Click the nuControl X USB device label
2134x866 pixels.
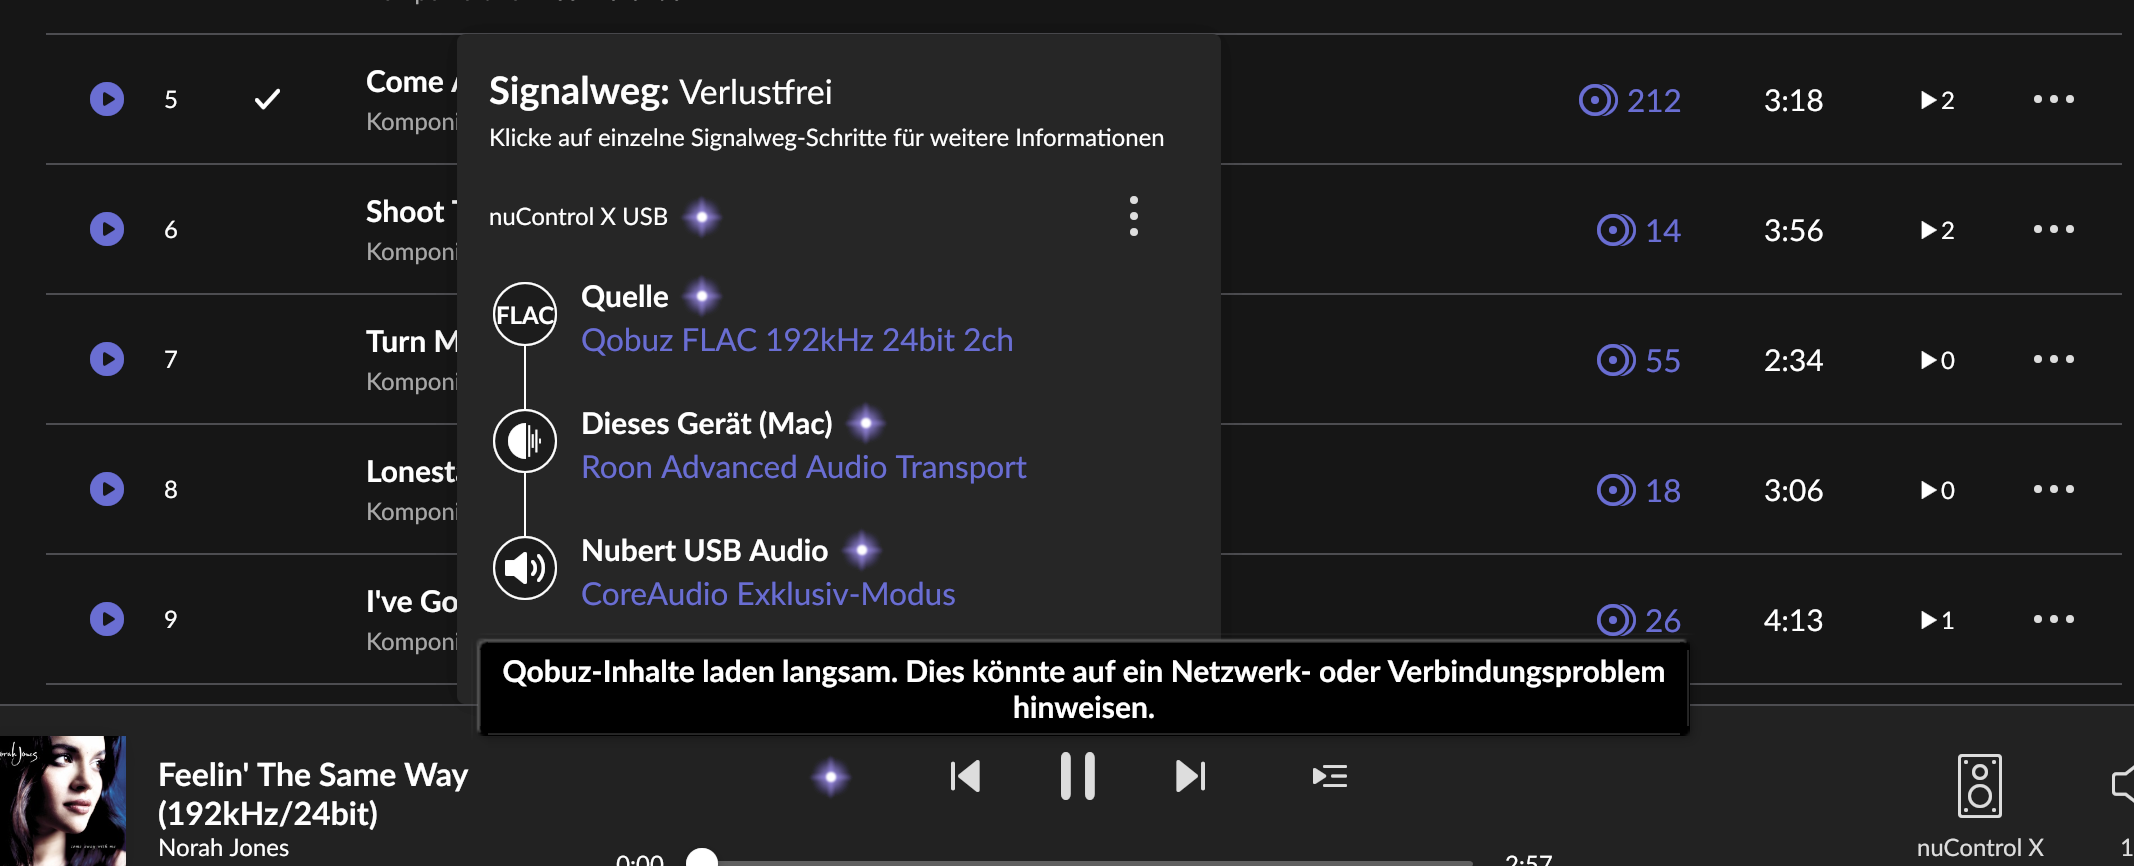click(x=578, y=217)
